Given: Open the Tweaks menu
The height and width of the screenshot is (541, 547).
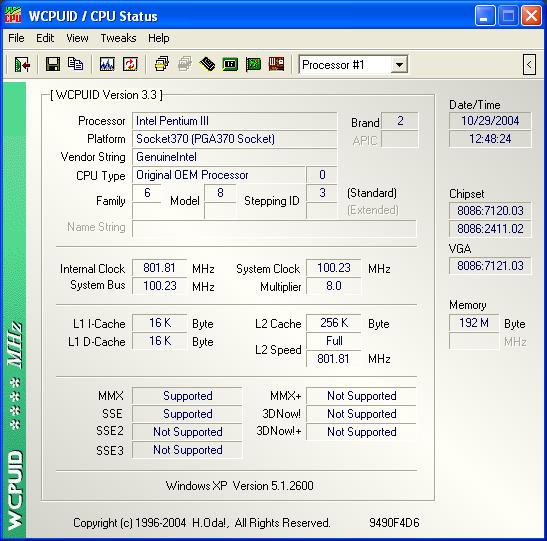Looking at the screenshot, I should [x=118, y=38].
